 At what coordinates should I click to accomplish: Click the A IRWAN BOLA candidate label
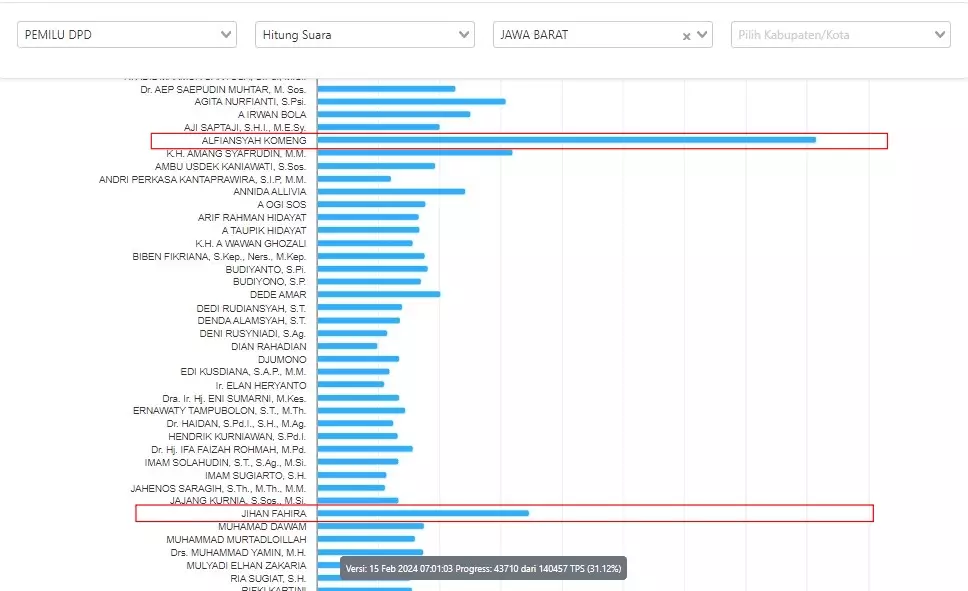[x=272, y=114]
